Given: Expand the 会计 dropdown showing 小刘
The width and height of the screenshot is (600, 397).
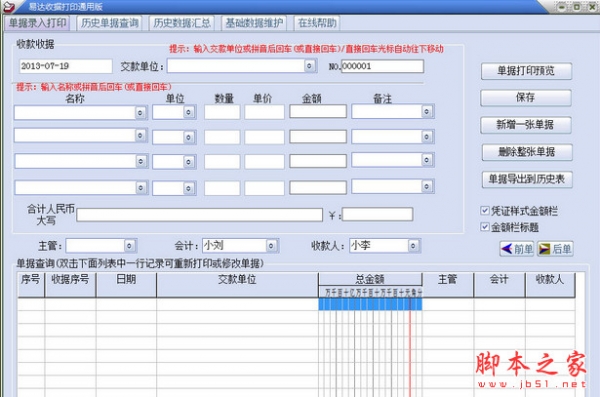Looking at the screenshot, I should [271, 246].
